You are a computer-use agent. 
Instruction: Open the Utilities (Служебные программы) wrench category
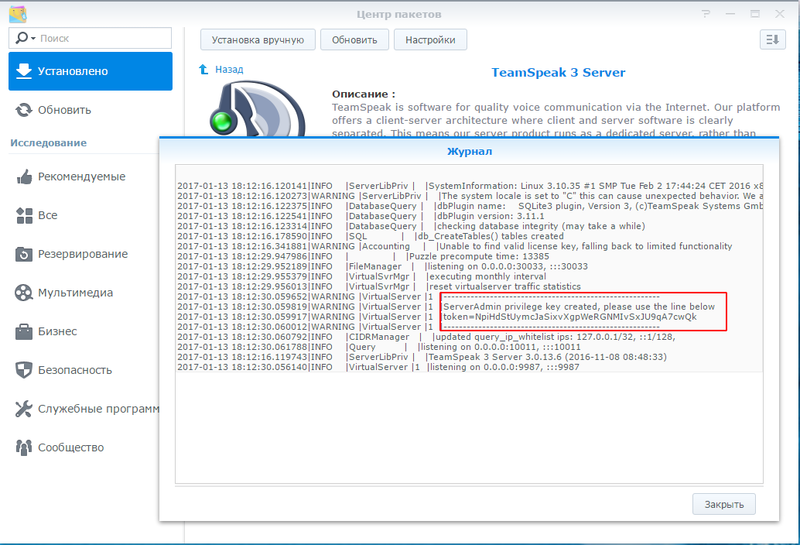coord(24,409)
